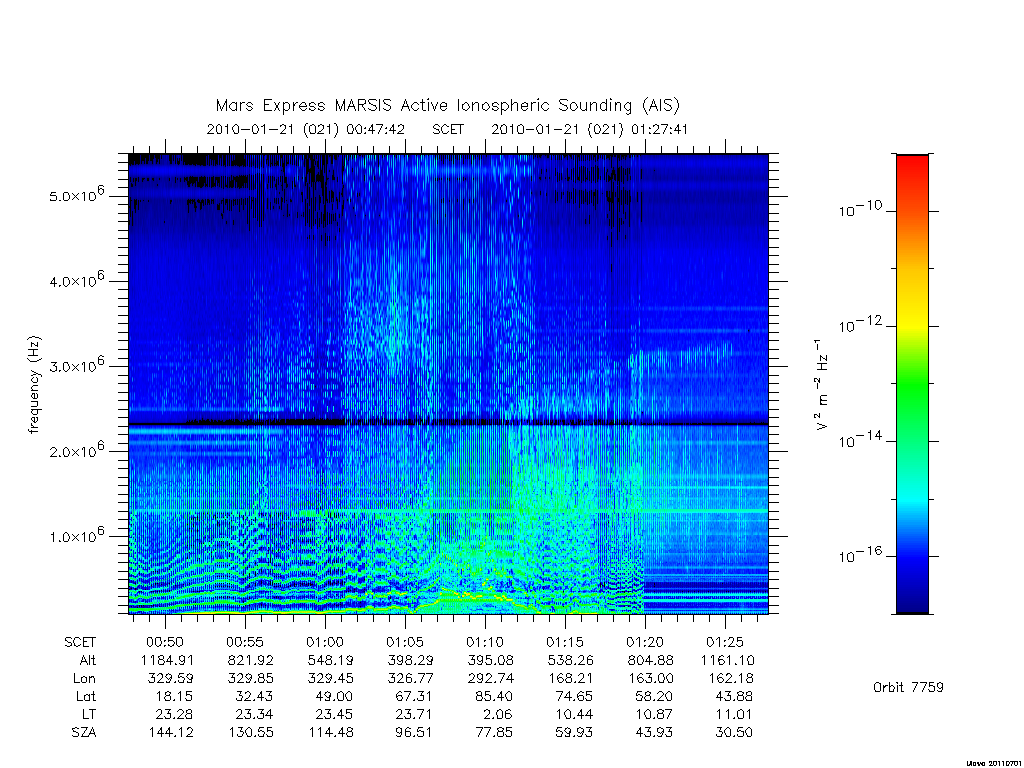Screen dimensions: 1024x768
Task: Click the altitude value '548.19'
Action: pyautogui.click(x=330, y=660)
